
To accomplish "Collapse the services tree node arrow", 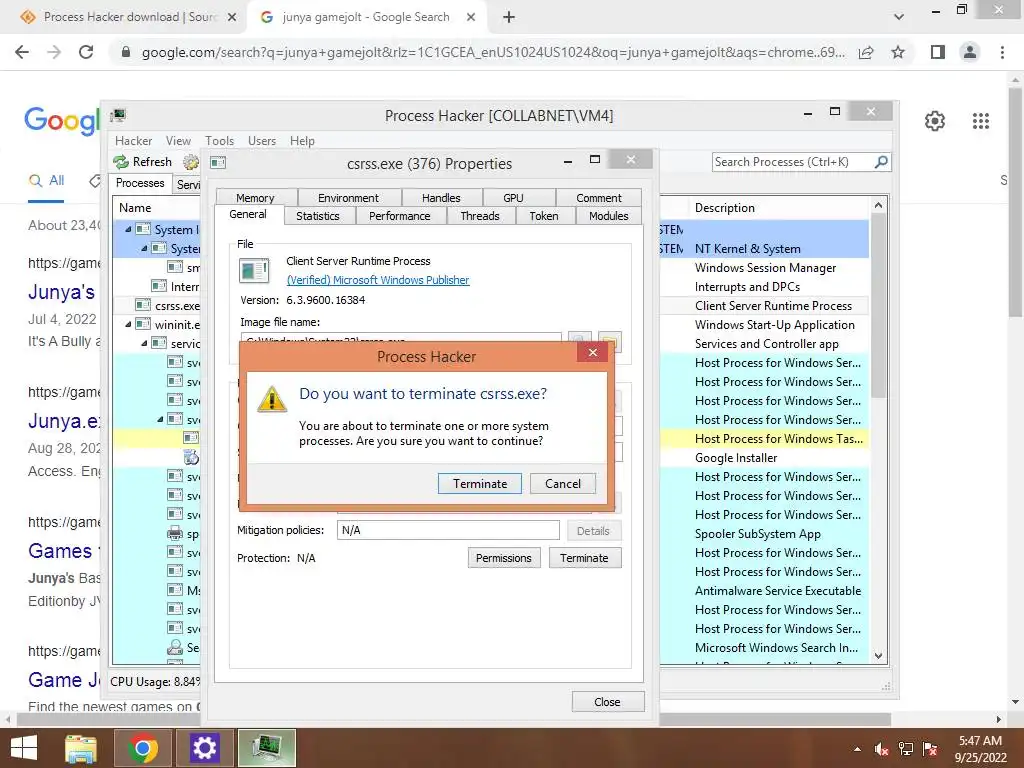I will coord(144,344).
